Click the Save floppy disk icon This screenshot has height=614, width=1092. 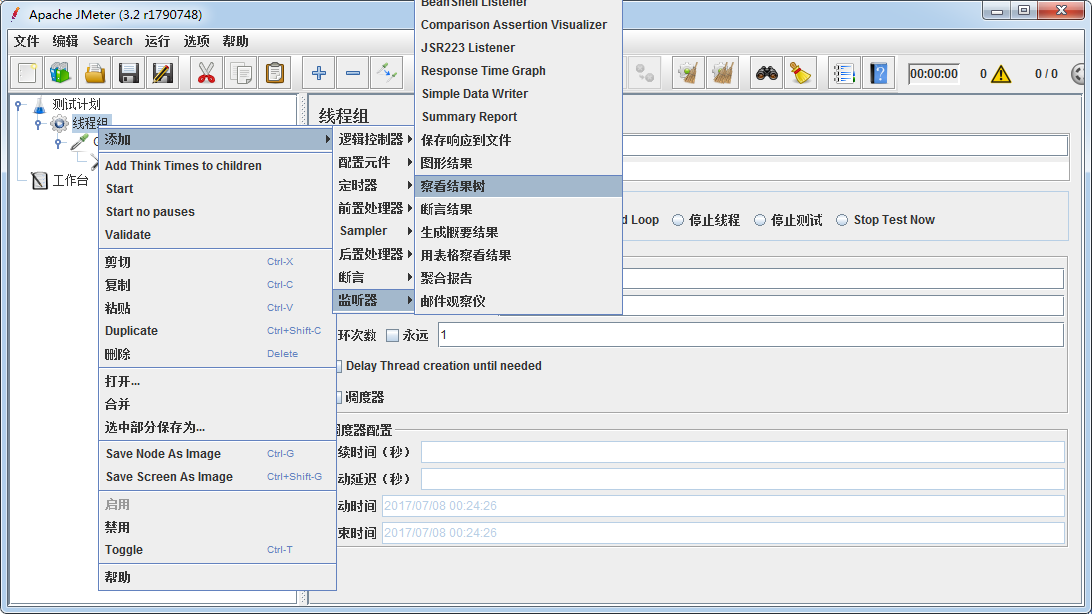pos(129,73)
